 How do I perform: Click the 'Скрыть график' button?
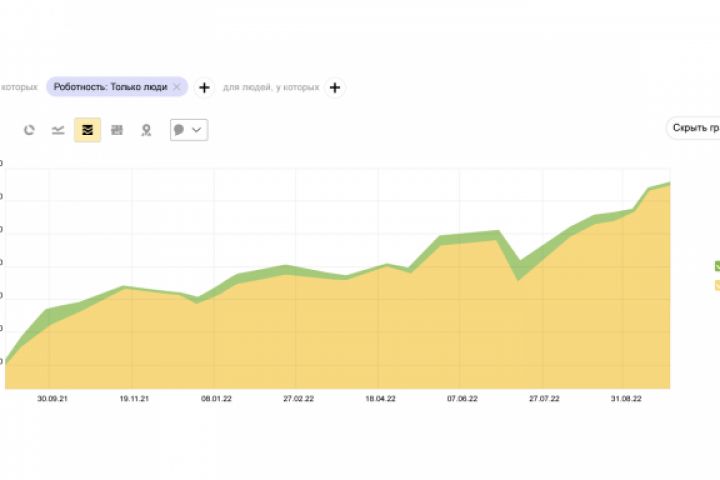tap(694, 128)
